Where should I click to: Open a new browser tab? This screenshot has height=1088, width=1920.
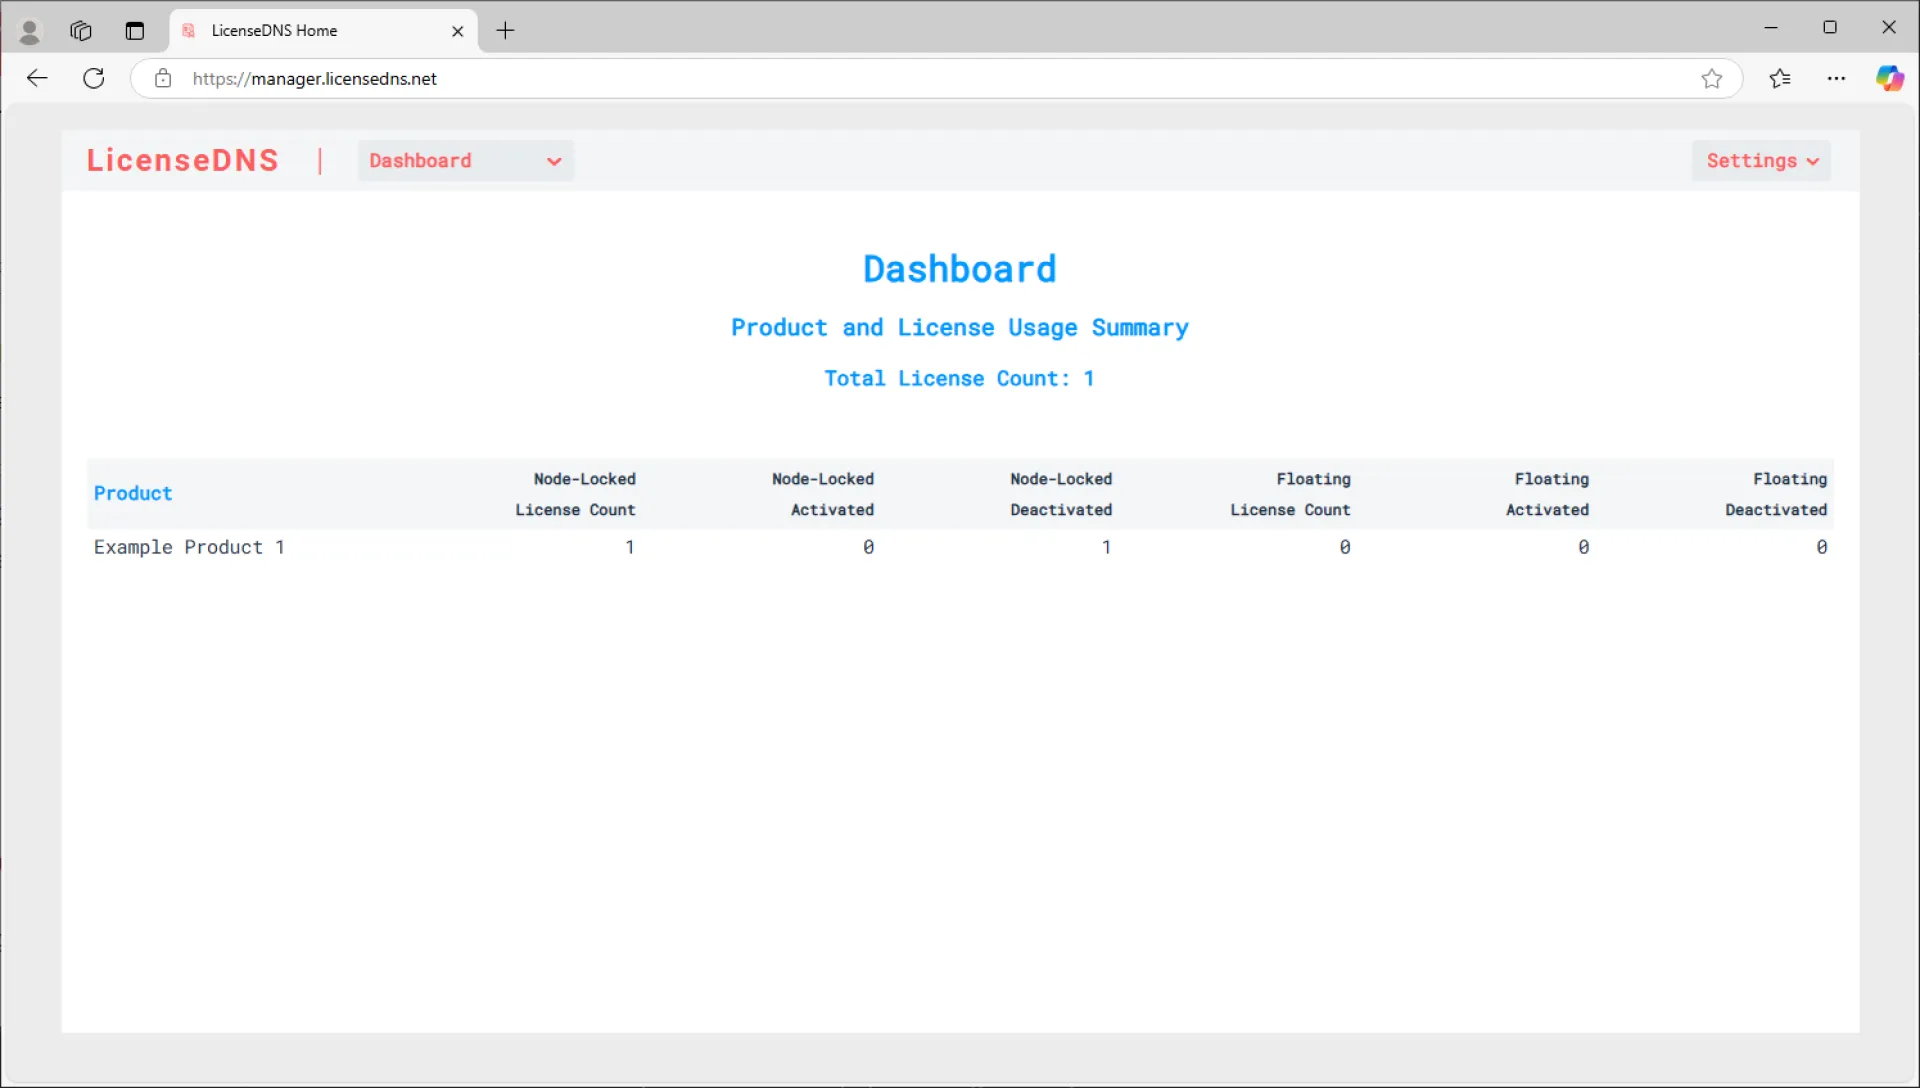(x=505, y=31)
